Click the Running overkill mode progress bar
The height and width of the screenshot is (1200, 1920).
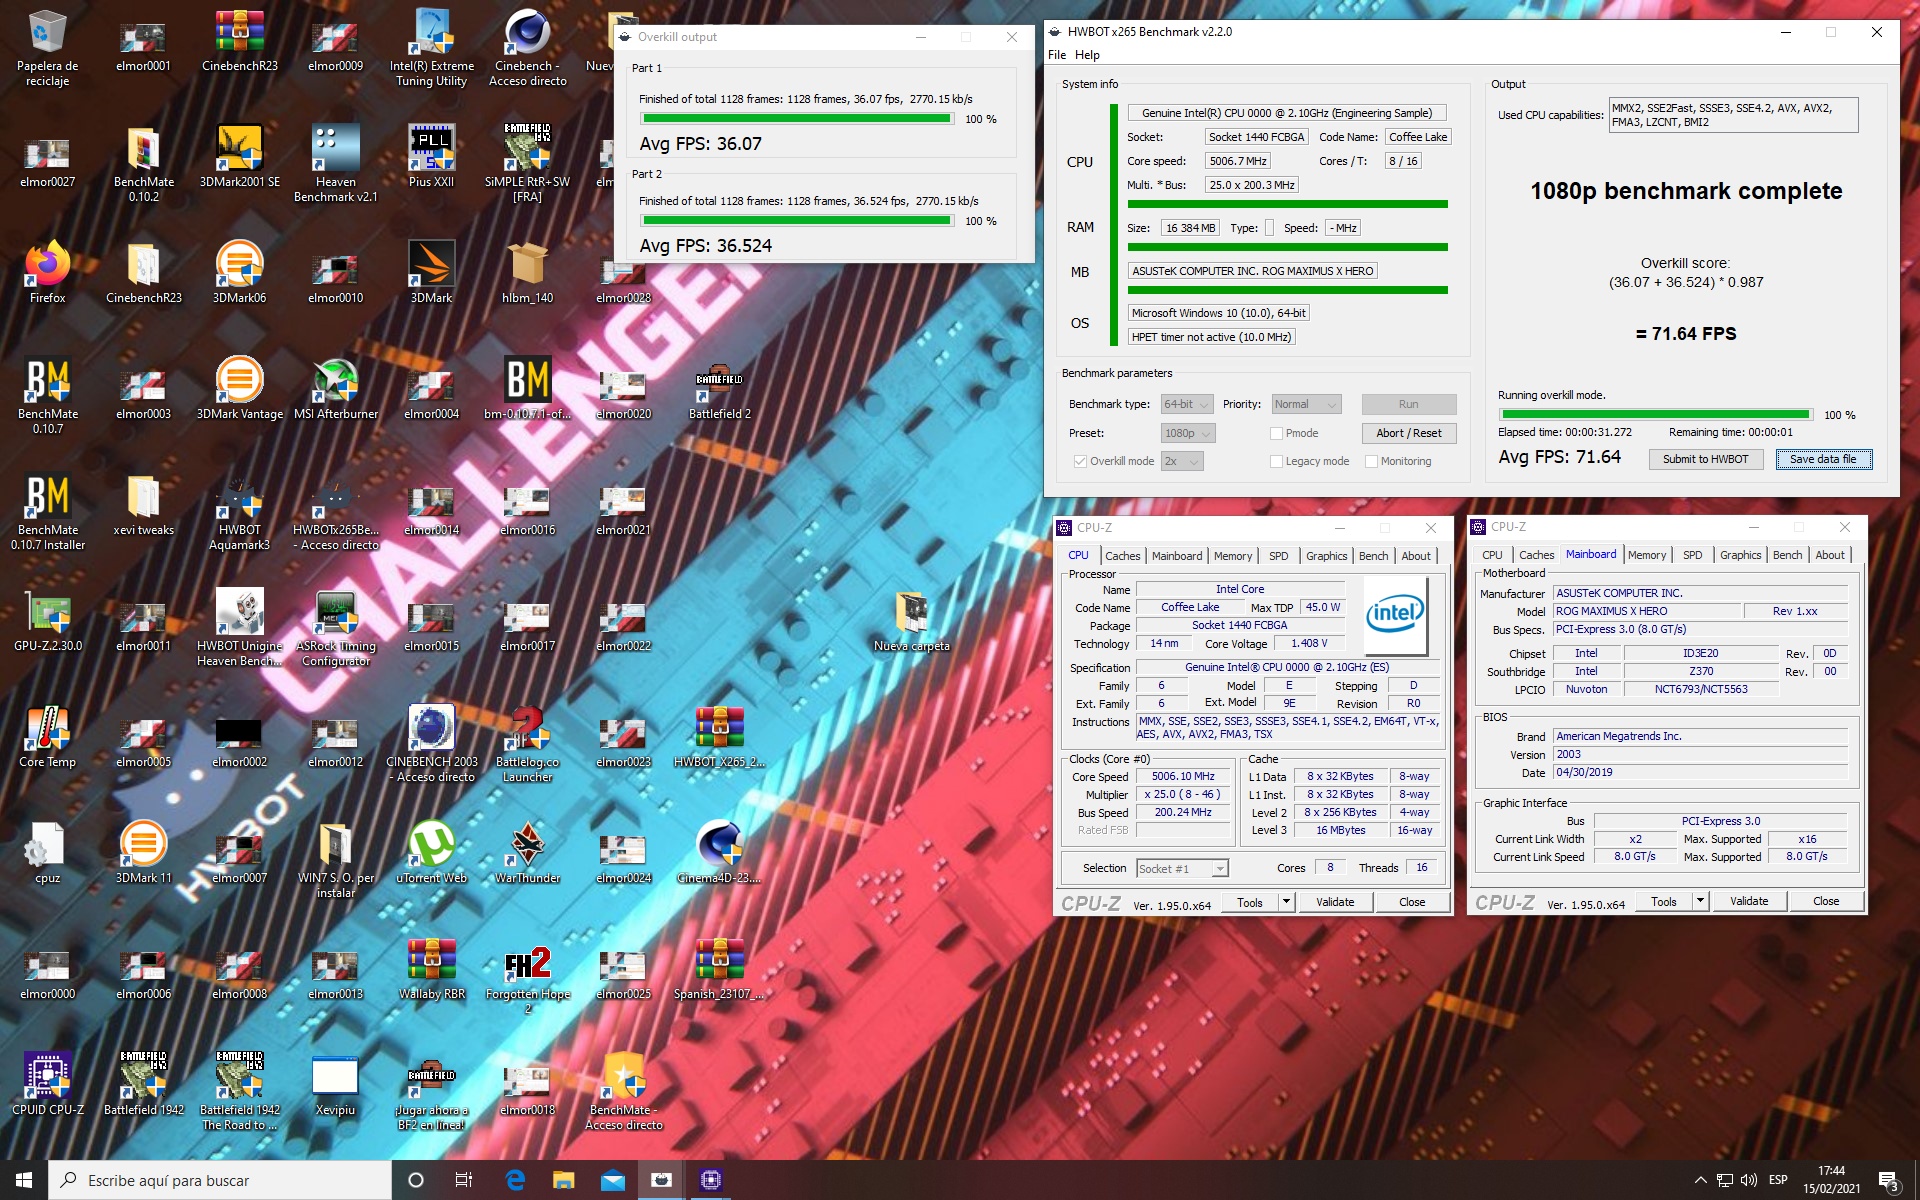pos(1656,415)
